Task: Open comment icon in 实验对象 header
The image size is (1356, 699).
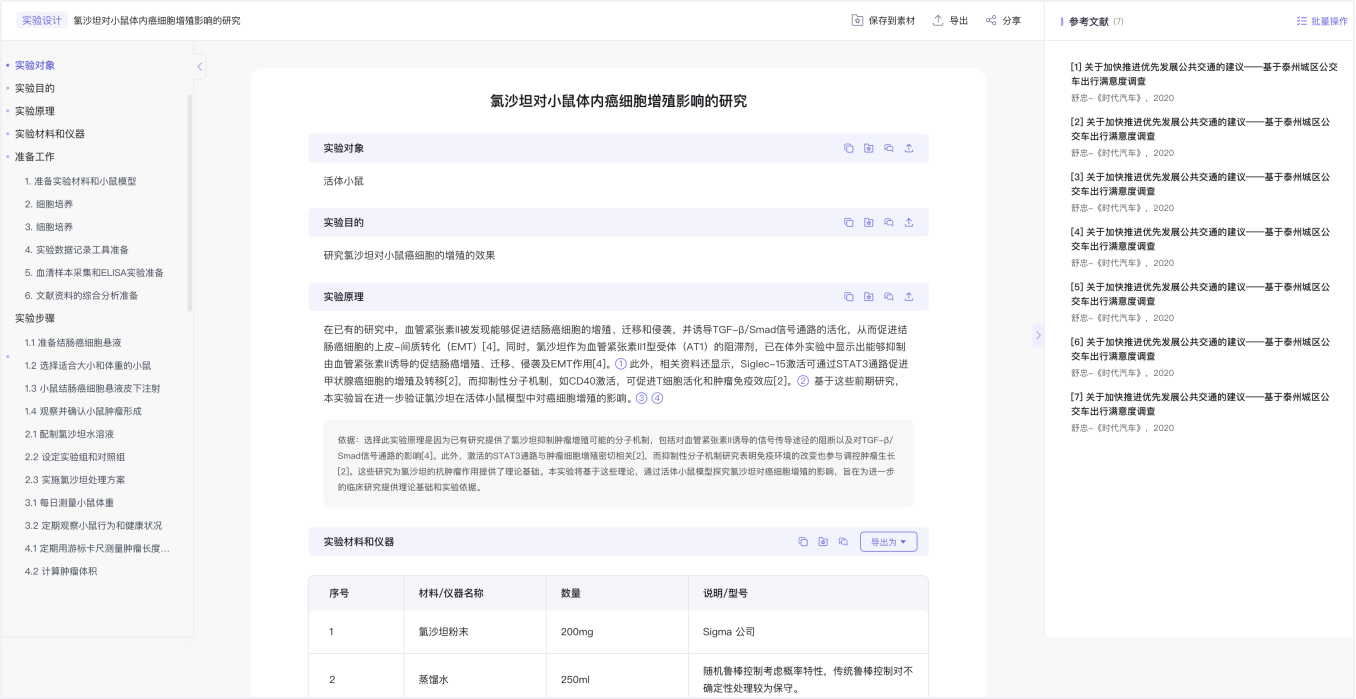Action: (888, 148)
